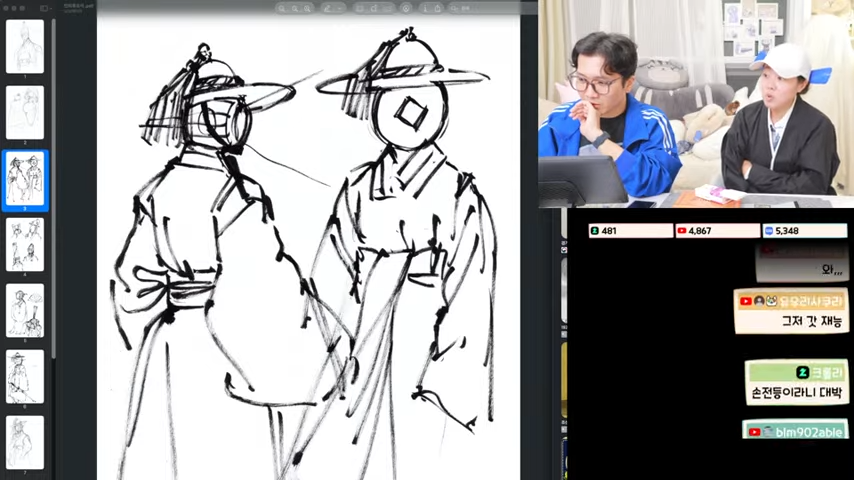Click the chat message '와,,,'

pos(832,269)
